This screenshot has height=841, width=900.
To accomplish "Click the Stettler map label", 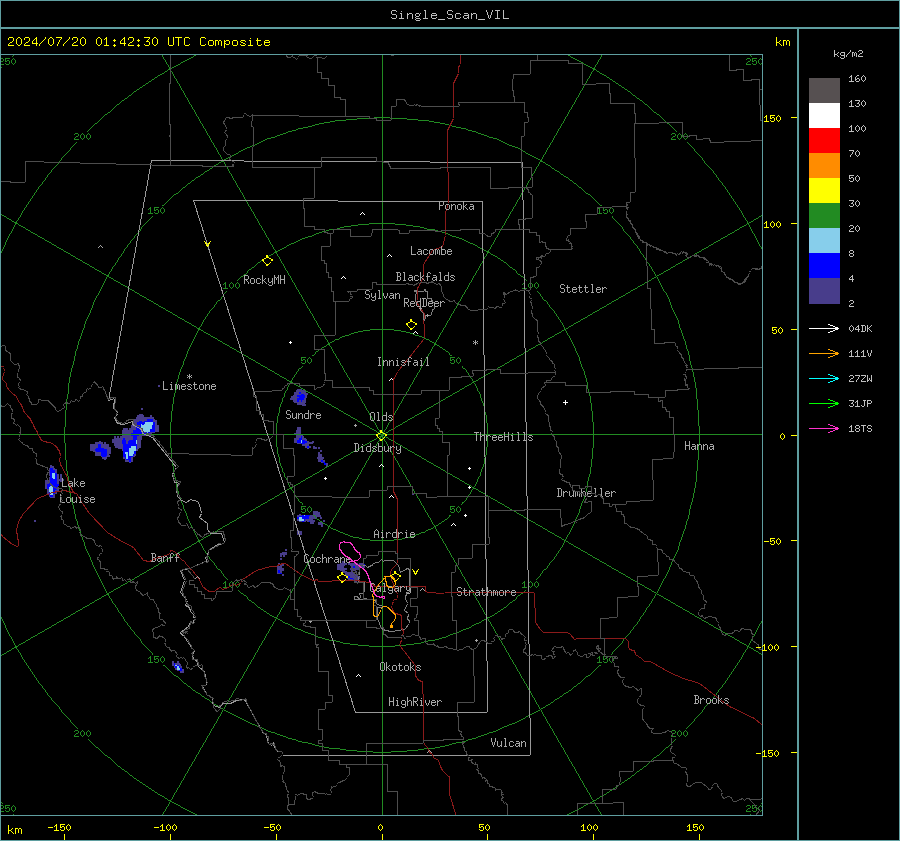I will [x=583, y=289].
